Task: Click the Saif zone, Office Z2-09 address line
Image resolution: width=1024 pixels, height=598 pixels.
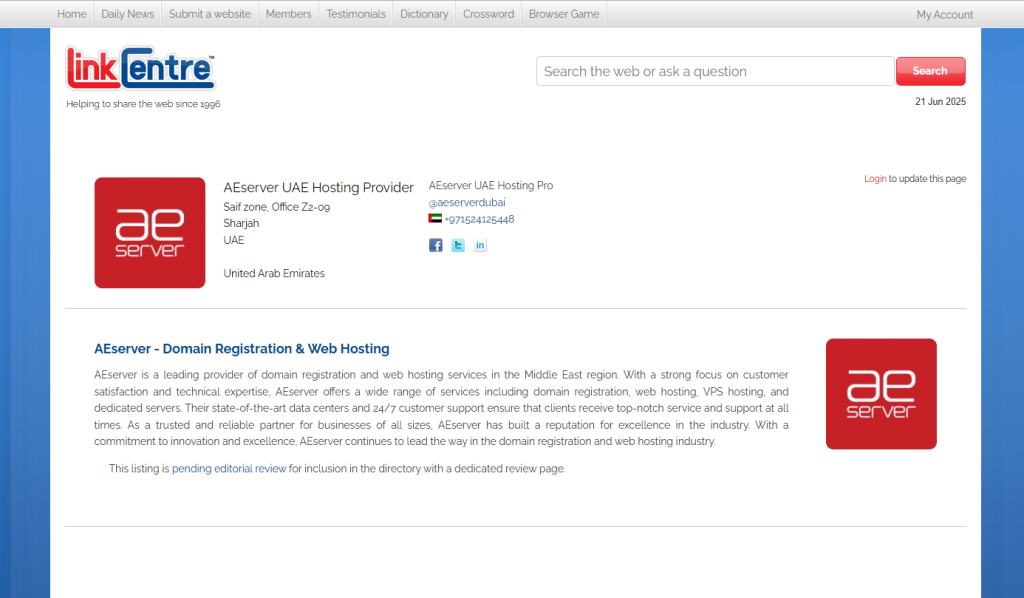Action: [x=277, y=207]
